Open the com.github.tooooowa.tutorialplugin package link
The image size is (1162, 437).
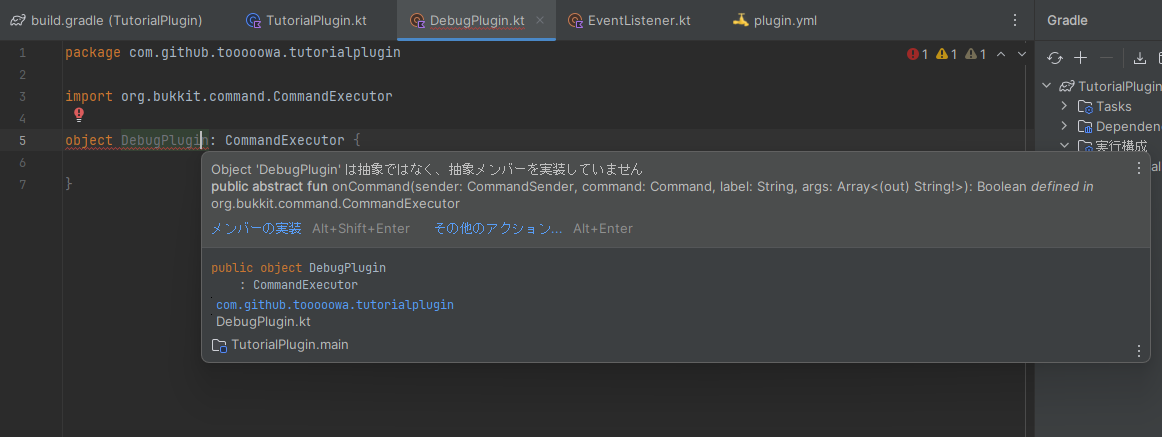pyautogui.click(x=335, y=304)
